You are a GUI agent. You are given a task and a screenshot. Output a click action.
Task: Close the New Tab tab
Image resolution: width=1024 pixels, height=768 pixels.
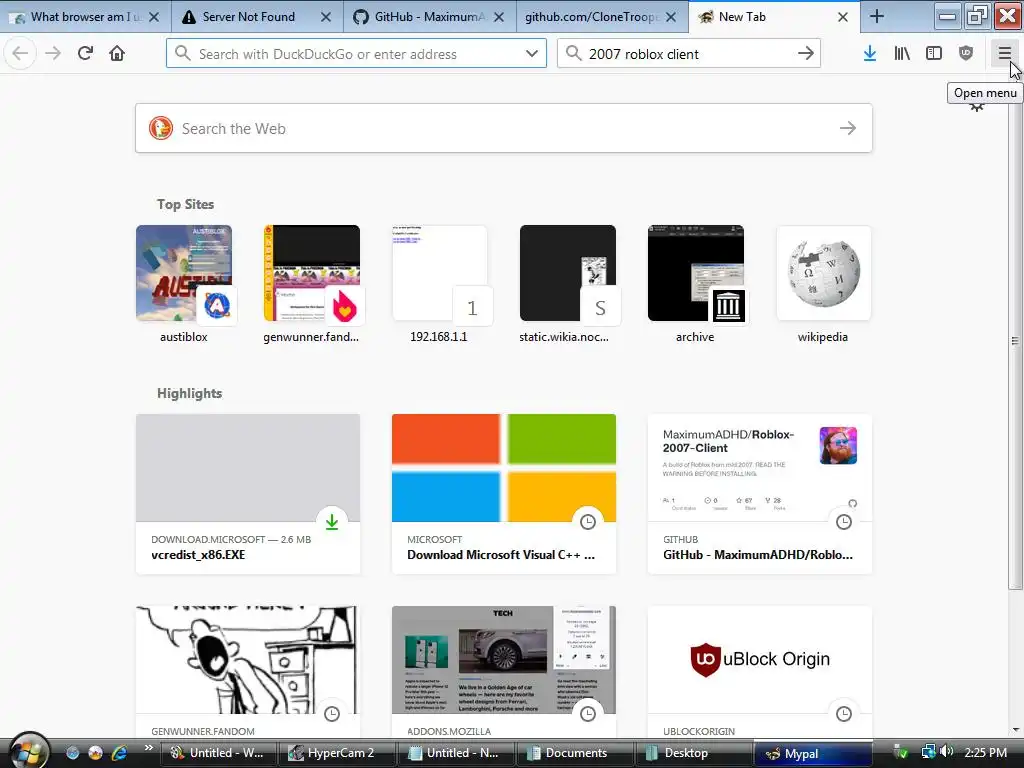coord(843,17)
